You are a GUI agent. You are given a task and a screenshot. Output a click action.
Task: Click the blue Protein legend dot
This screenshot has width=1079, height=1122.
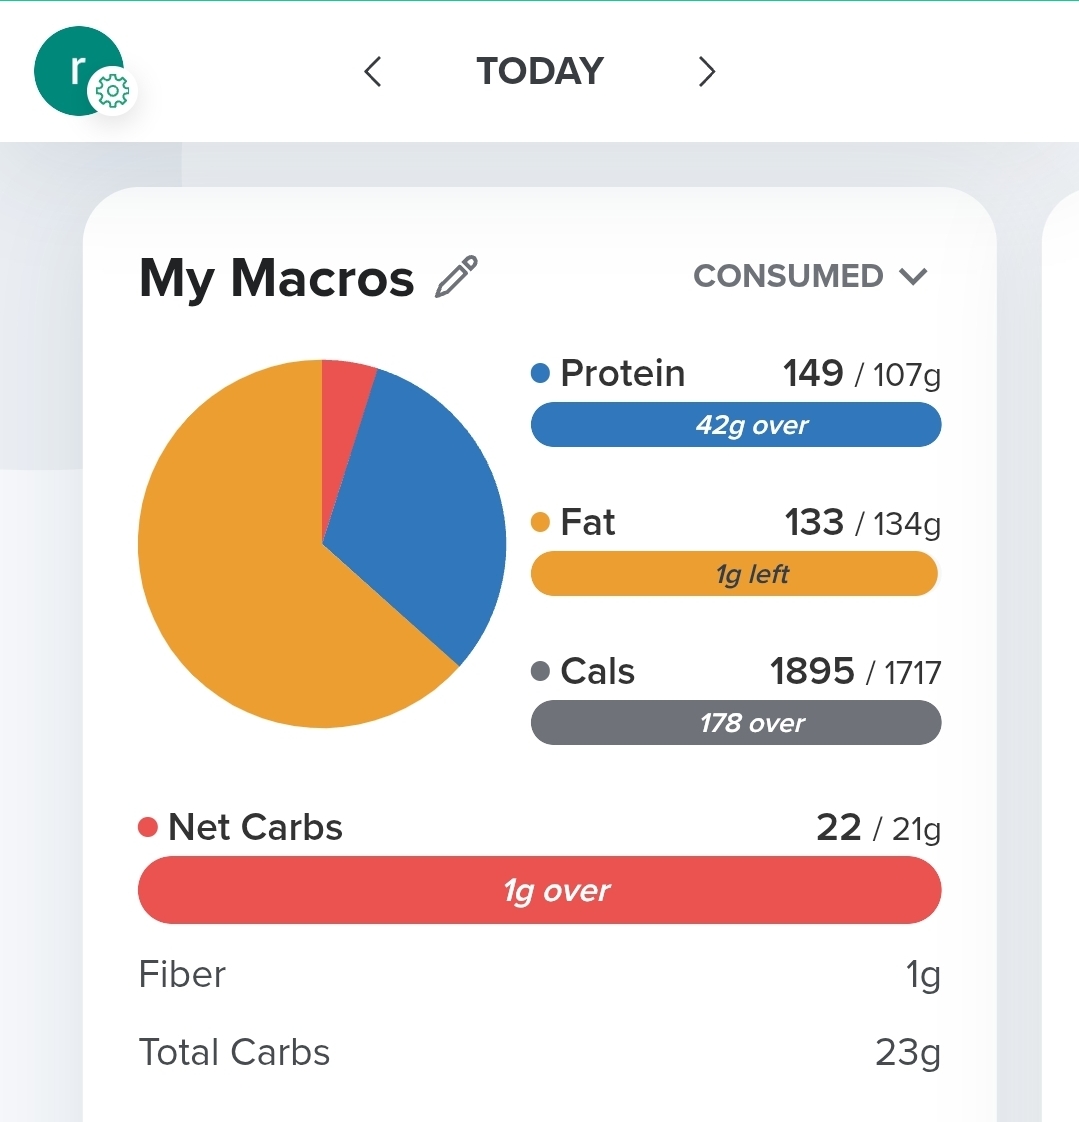tap(540, 373)
